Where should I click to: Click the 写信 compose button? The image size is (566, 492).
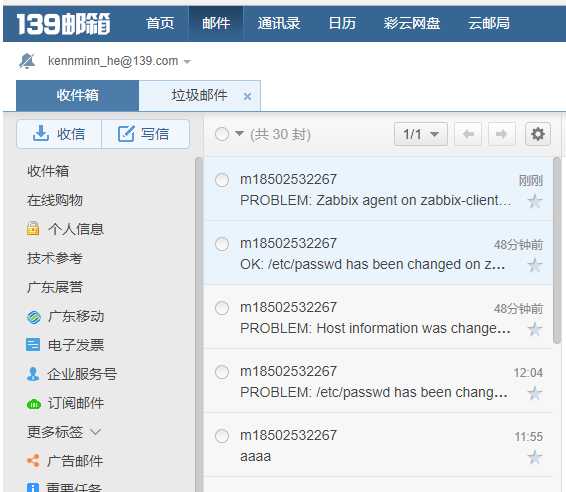145,134
